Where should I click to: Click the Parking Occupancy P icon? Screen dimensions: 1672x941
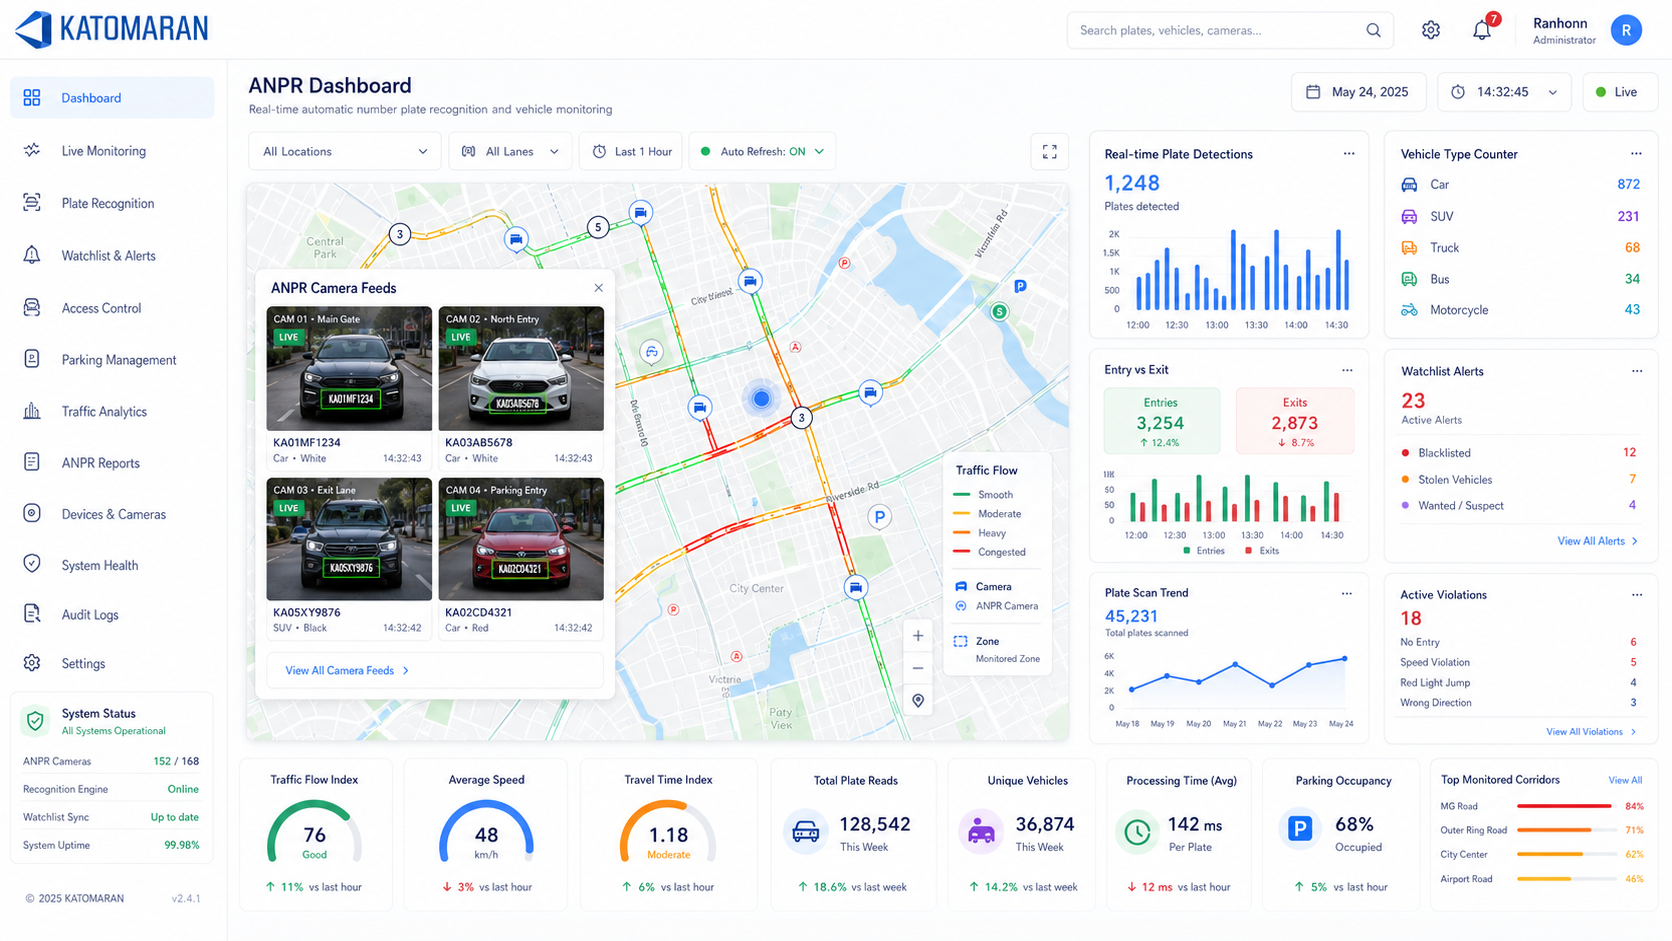[x=1300, y=828]
